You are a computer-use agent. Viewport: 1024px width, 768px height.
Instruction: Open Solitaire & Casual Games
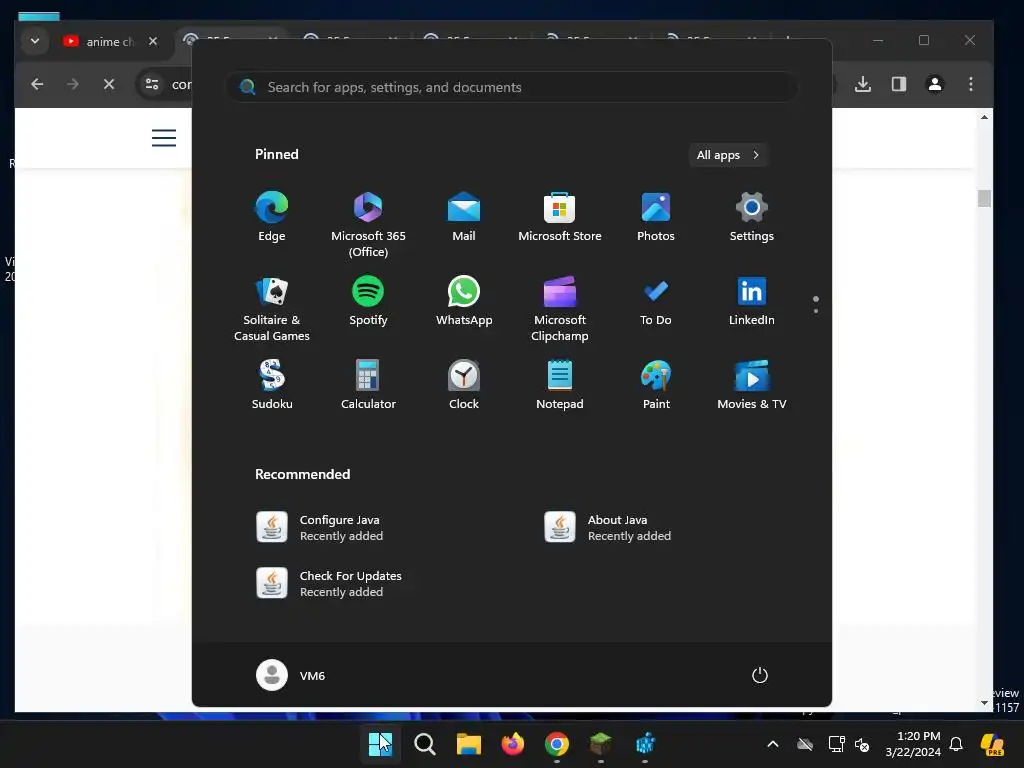pyautogui.click(x=272, y=308)
